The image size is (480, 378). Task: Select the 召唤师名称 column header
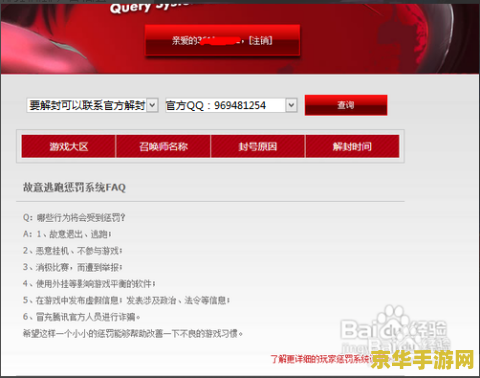pos(163,146)
